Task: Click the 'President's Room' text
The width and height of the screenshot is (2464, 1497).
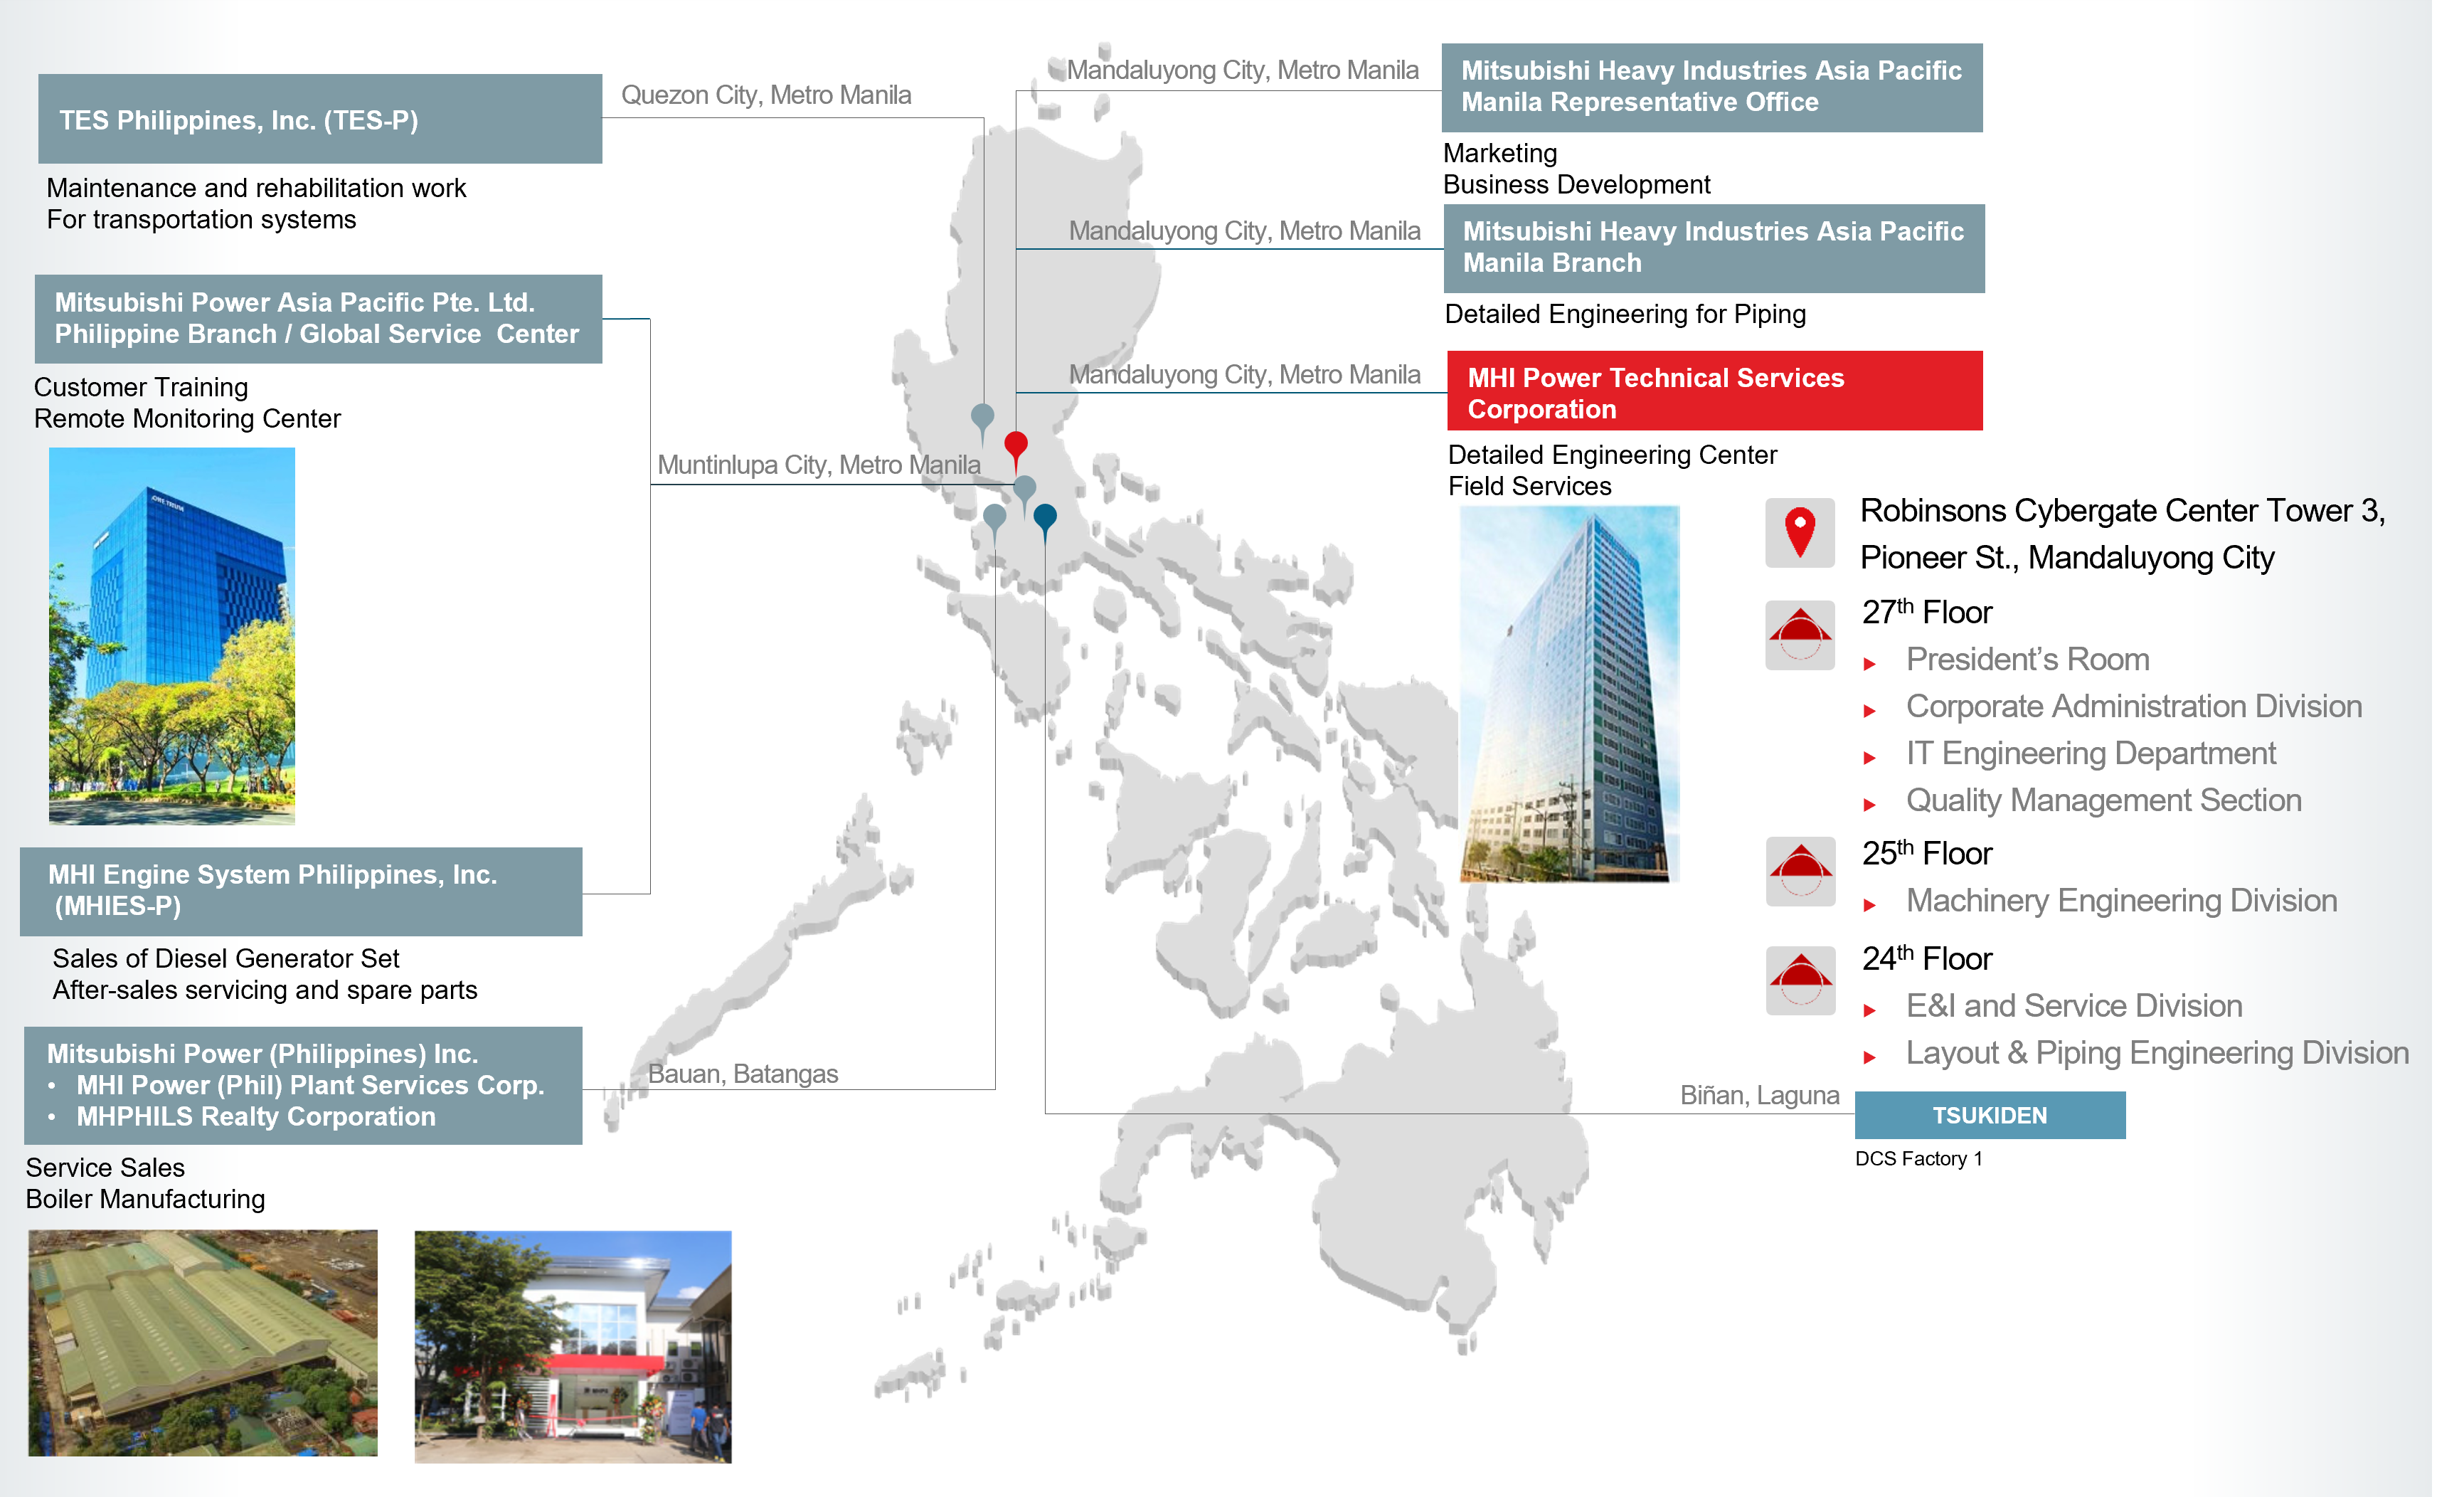Action: (2028, 660)
